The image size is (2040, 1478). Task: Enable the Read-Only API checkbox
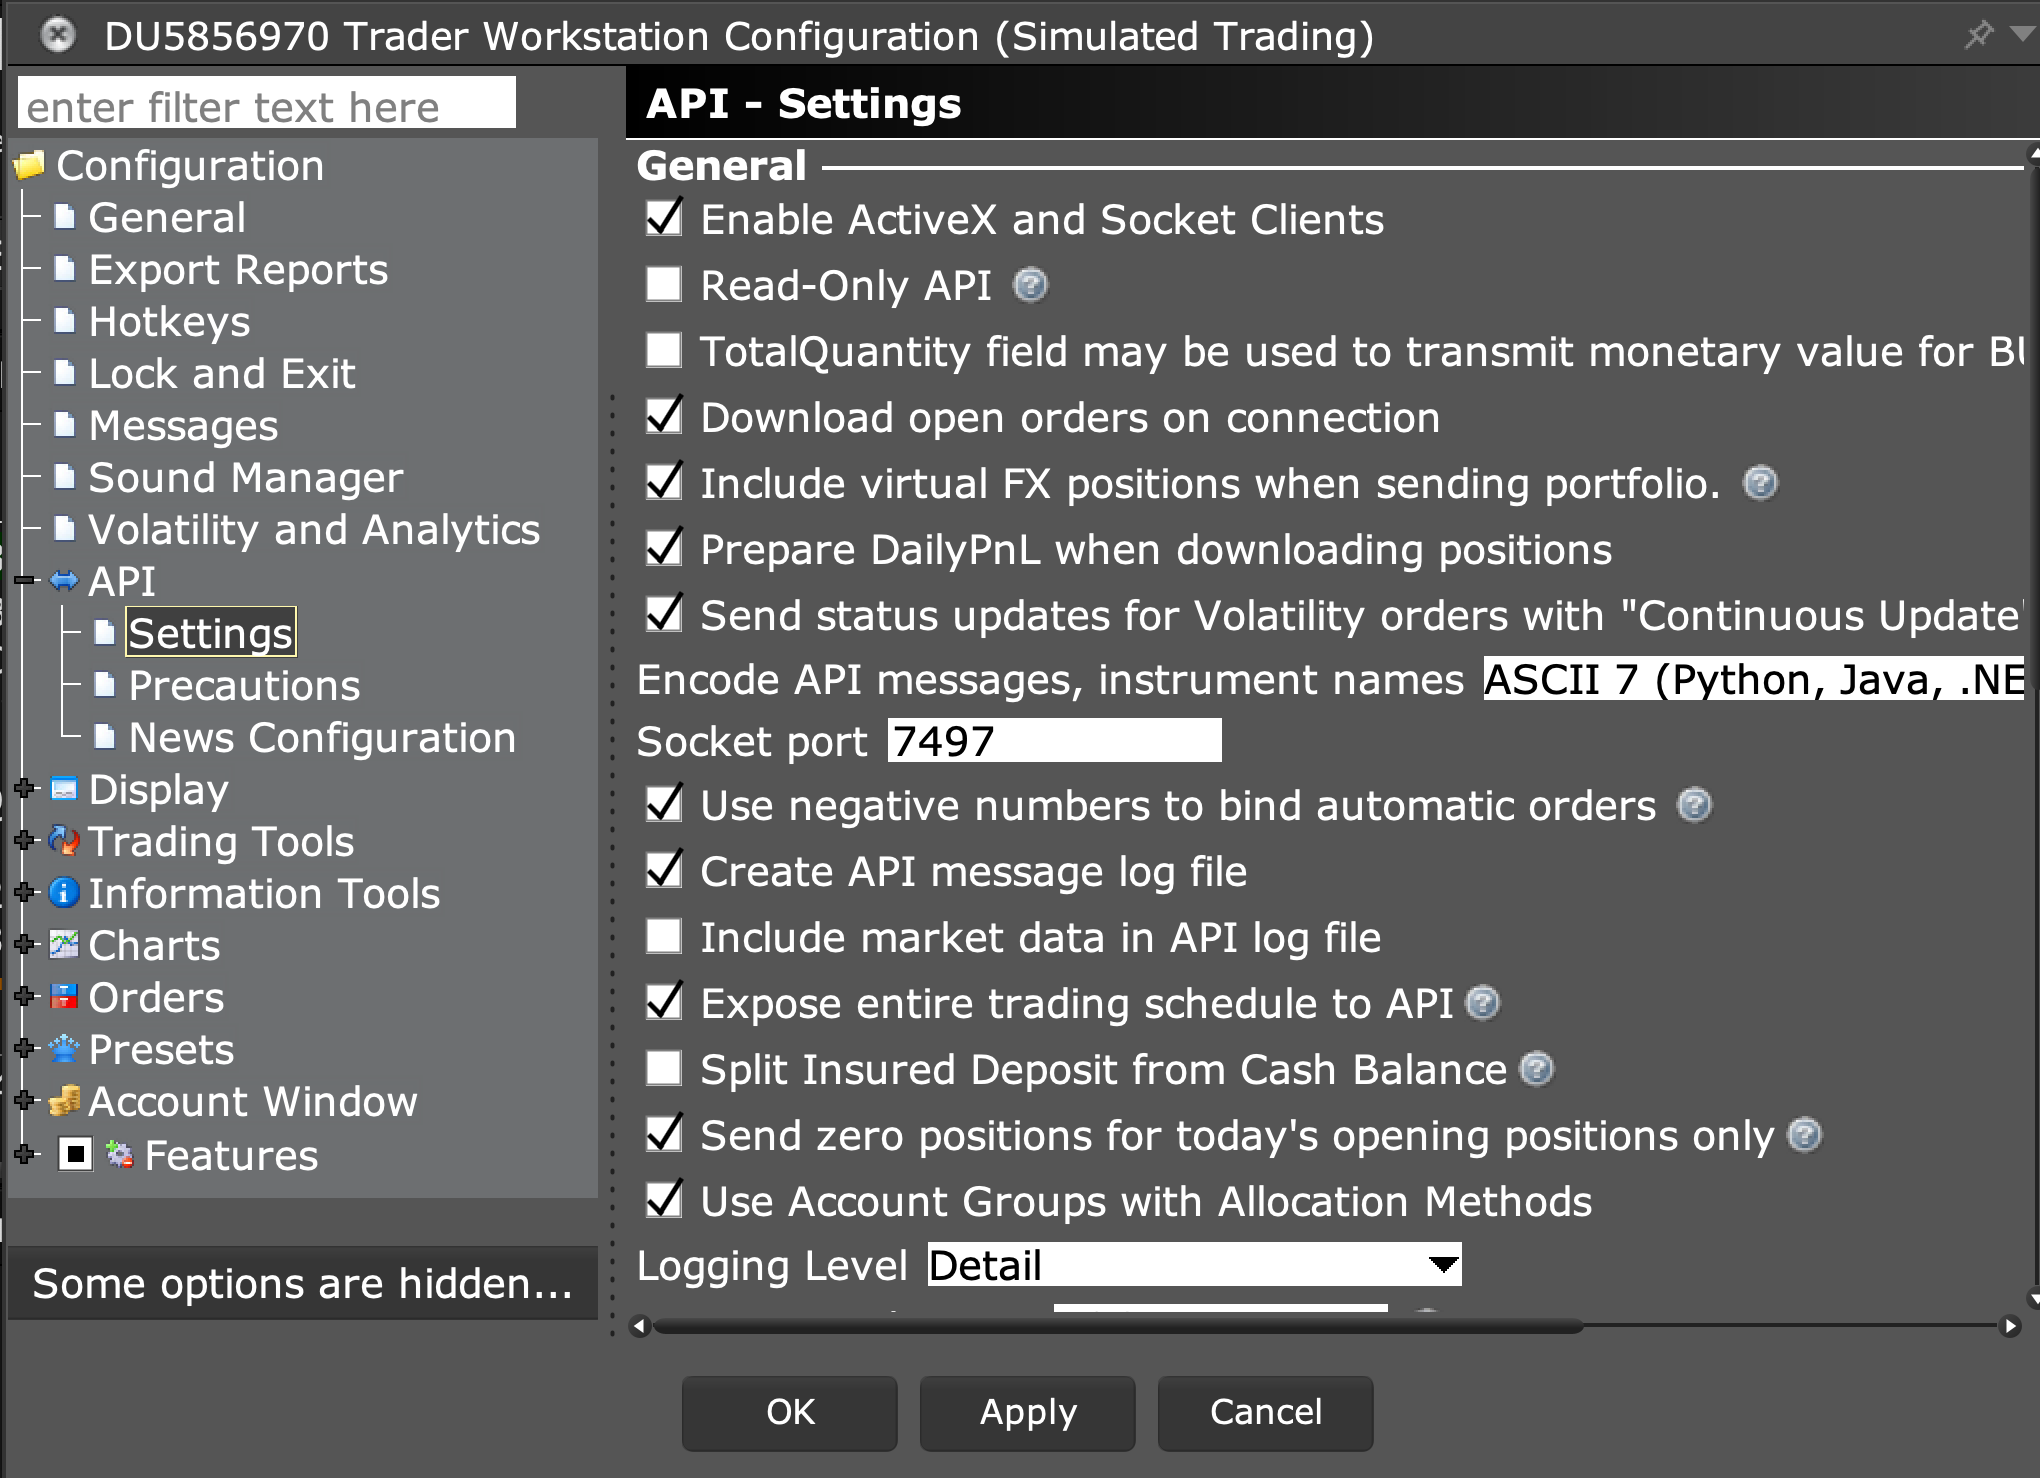[x=663, y=286]
